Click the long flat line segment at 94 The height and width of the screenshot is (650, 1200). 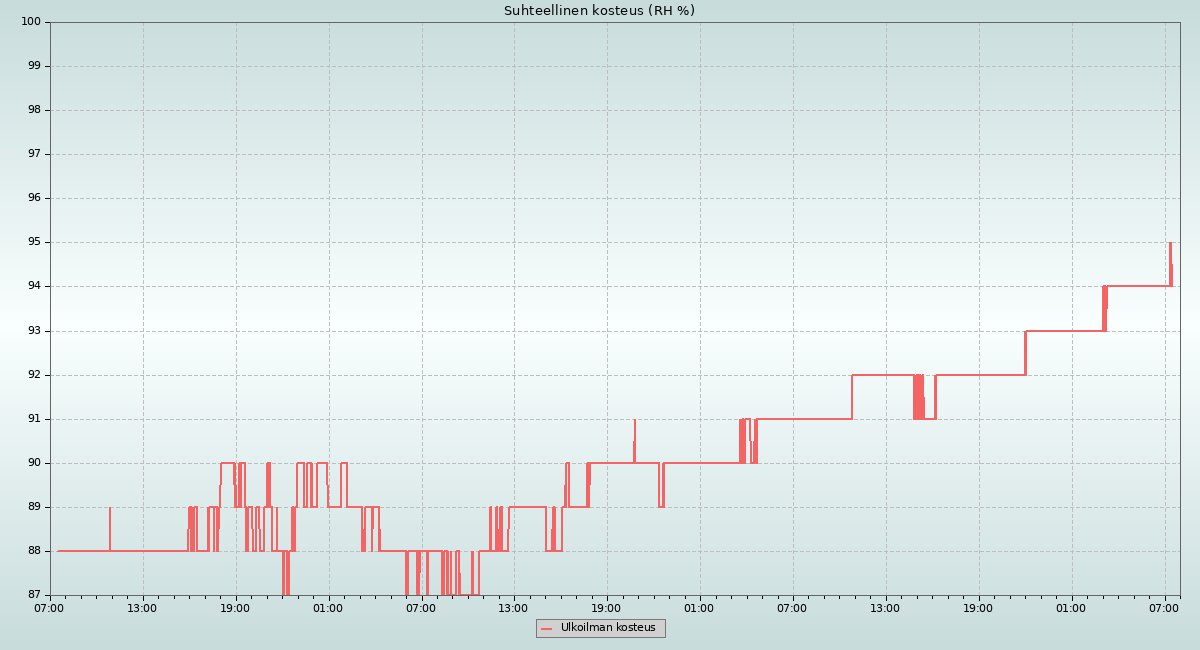coord(1138,286)
